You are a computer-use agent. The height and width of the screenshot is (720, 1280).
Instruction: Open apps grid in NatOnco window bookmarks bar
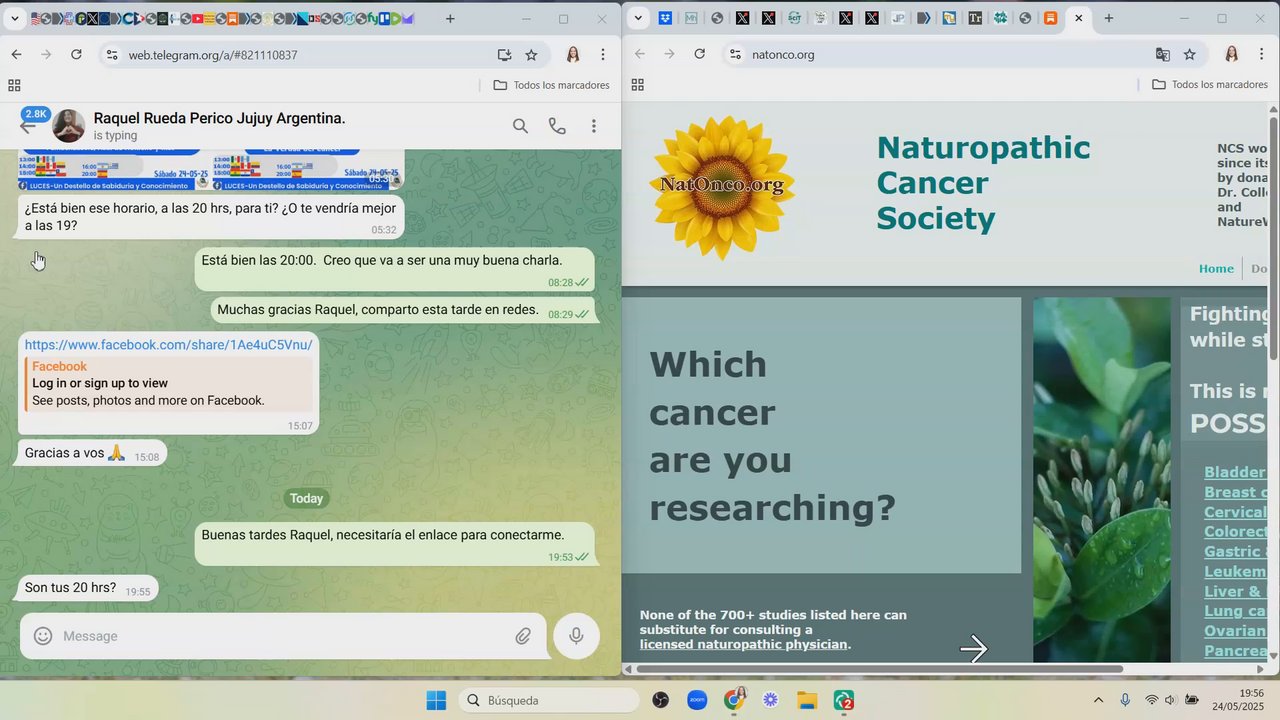(638, 84)
